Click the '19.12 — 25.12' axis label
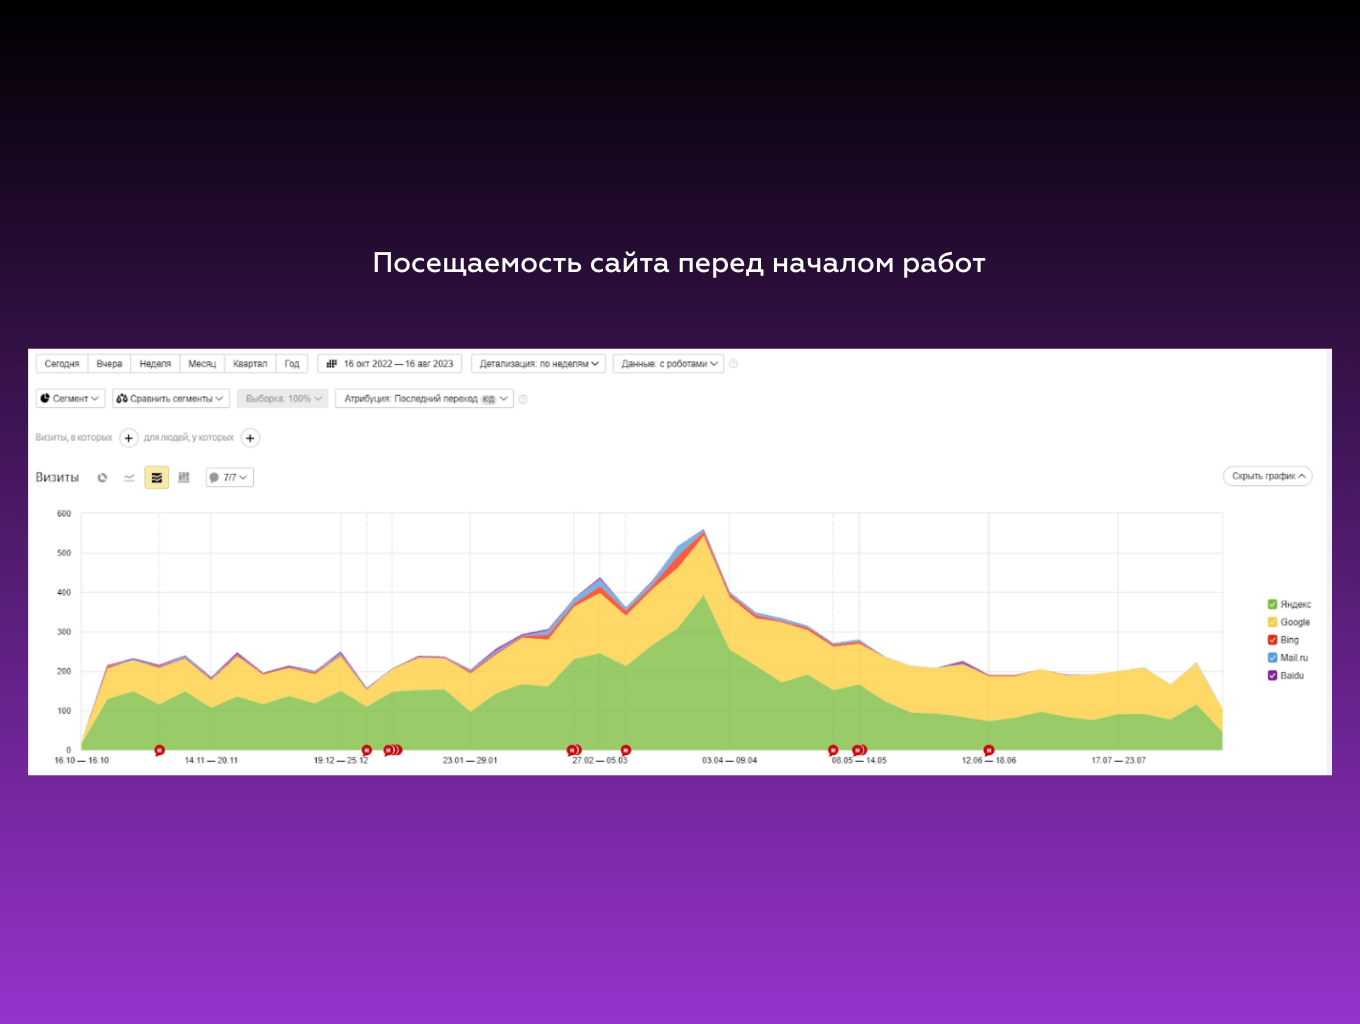Screen dimensions: 1360x1024 (341, 761)
